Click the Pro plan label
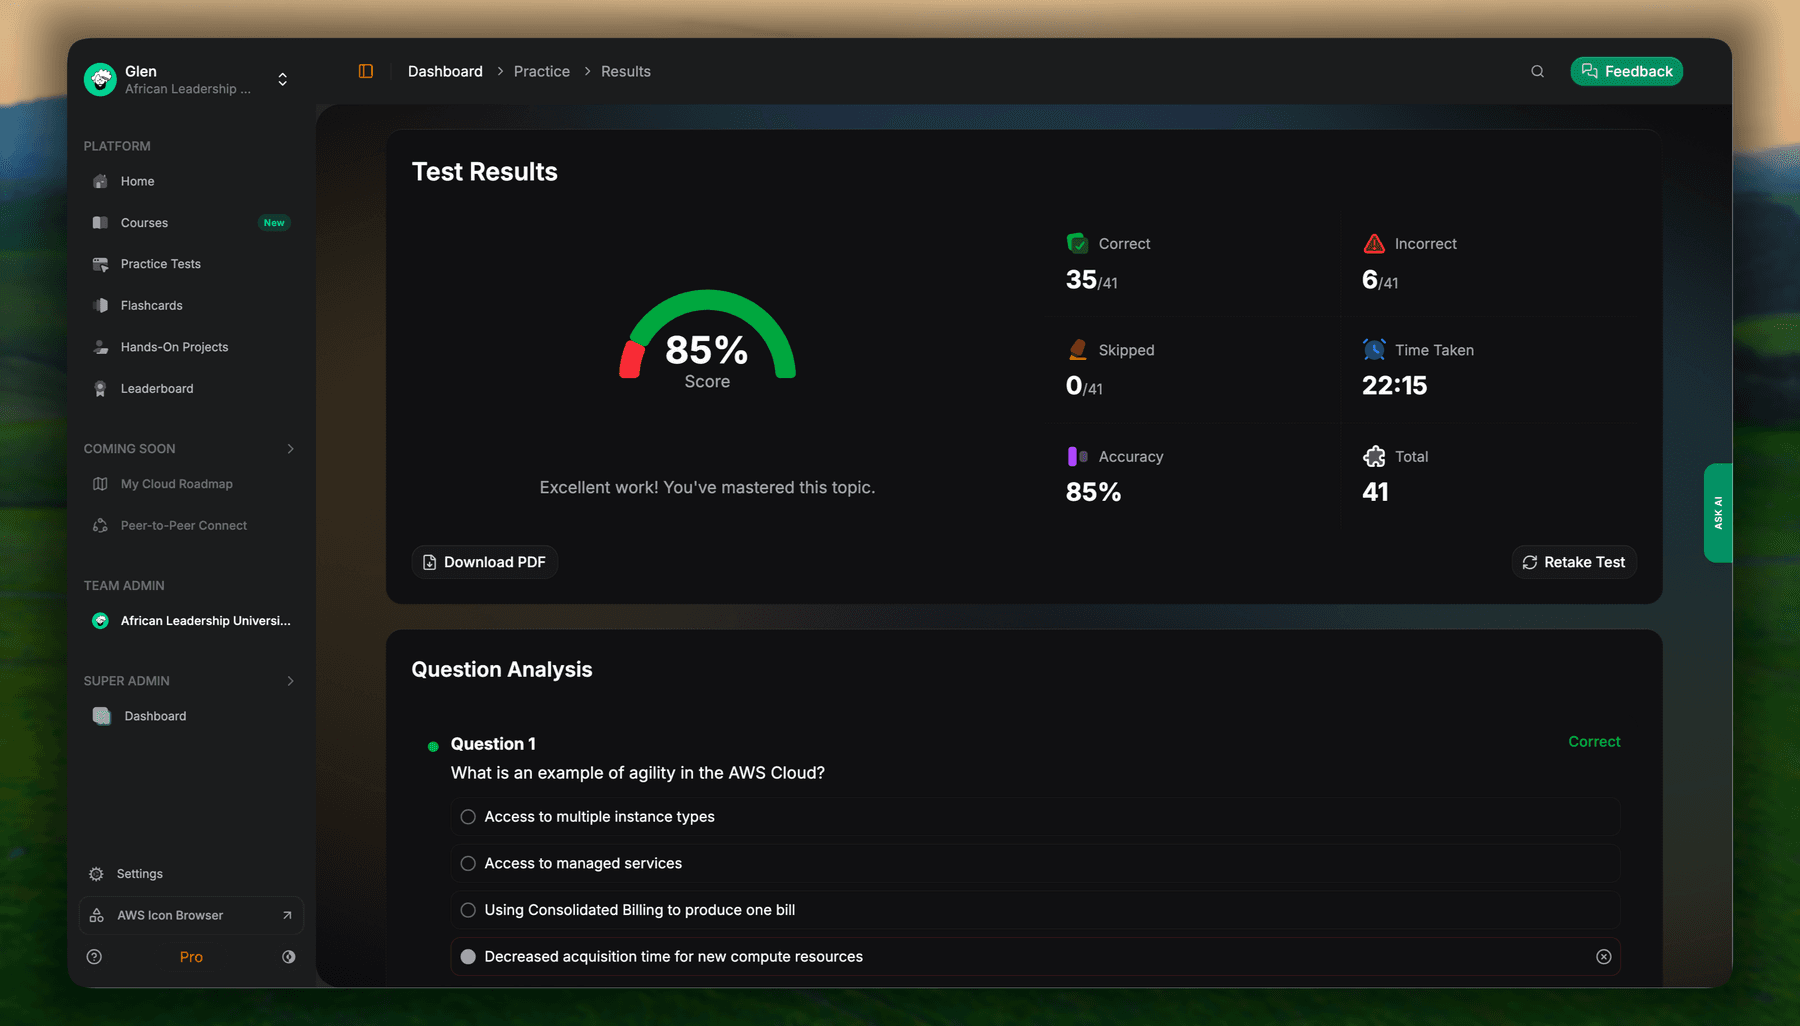 [191, 957]
